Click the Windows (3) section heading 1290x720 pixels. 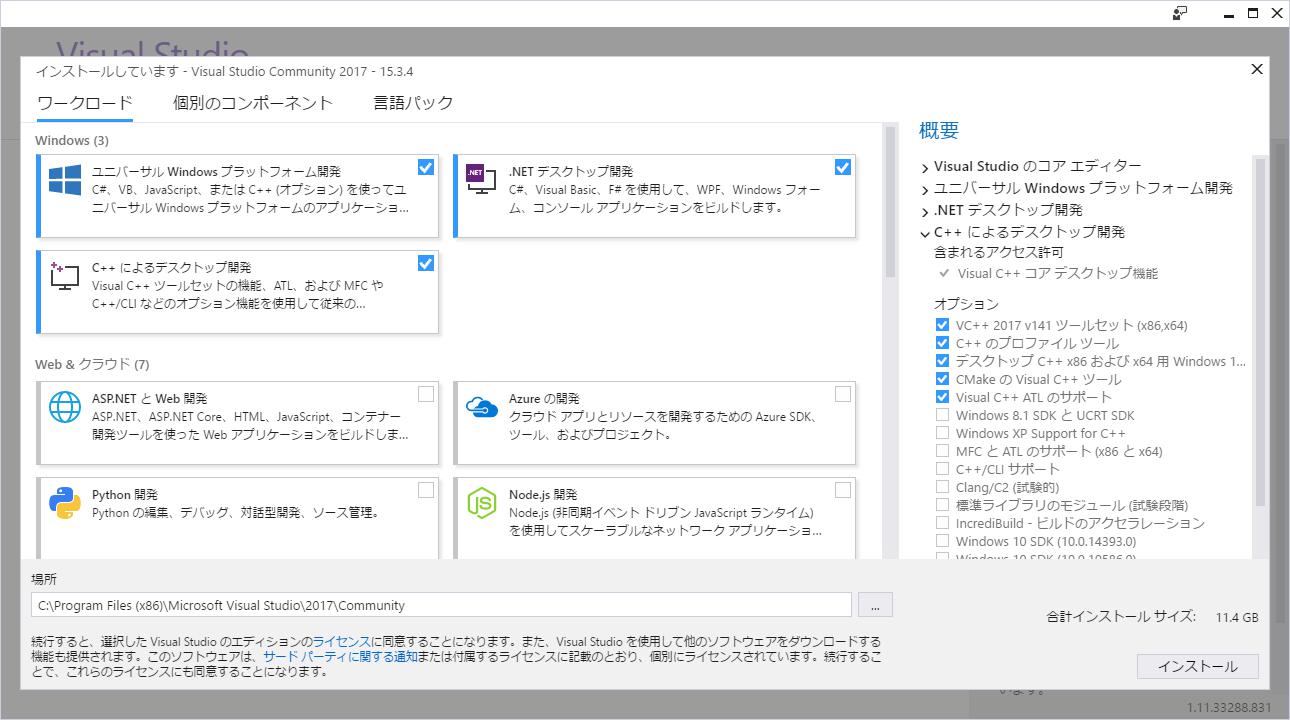72,140
